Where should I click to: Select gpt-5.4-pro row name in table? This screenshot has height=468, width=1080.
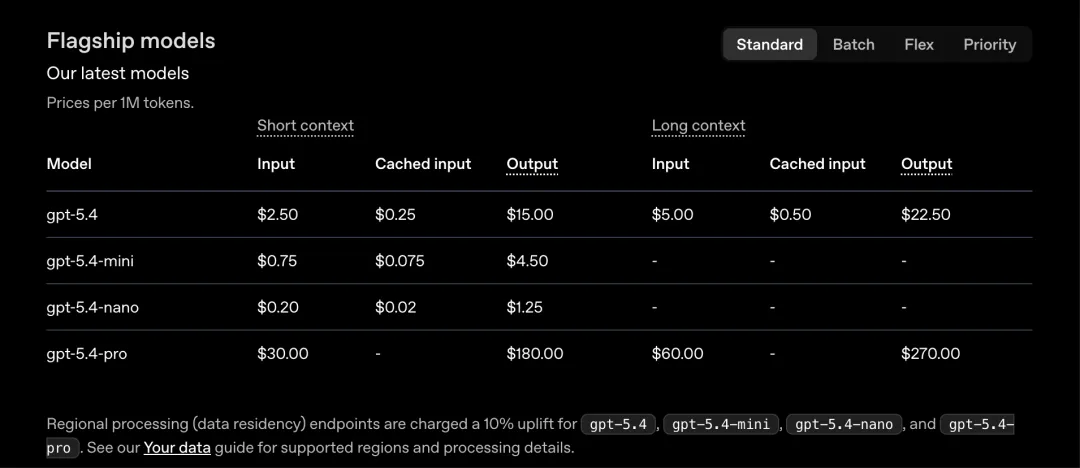tap(86, 353)
